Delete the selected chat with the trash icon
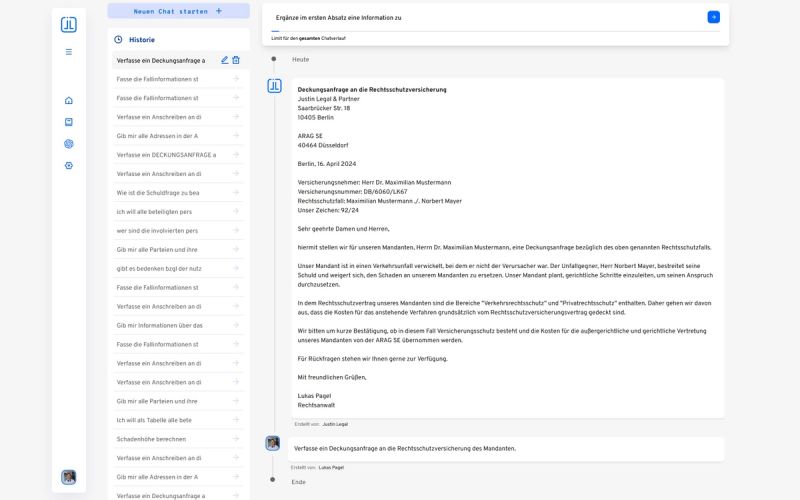This screenshot has width=800, height=500. tap(236, 60)
